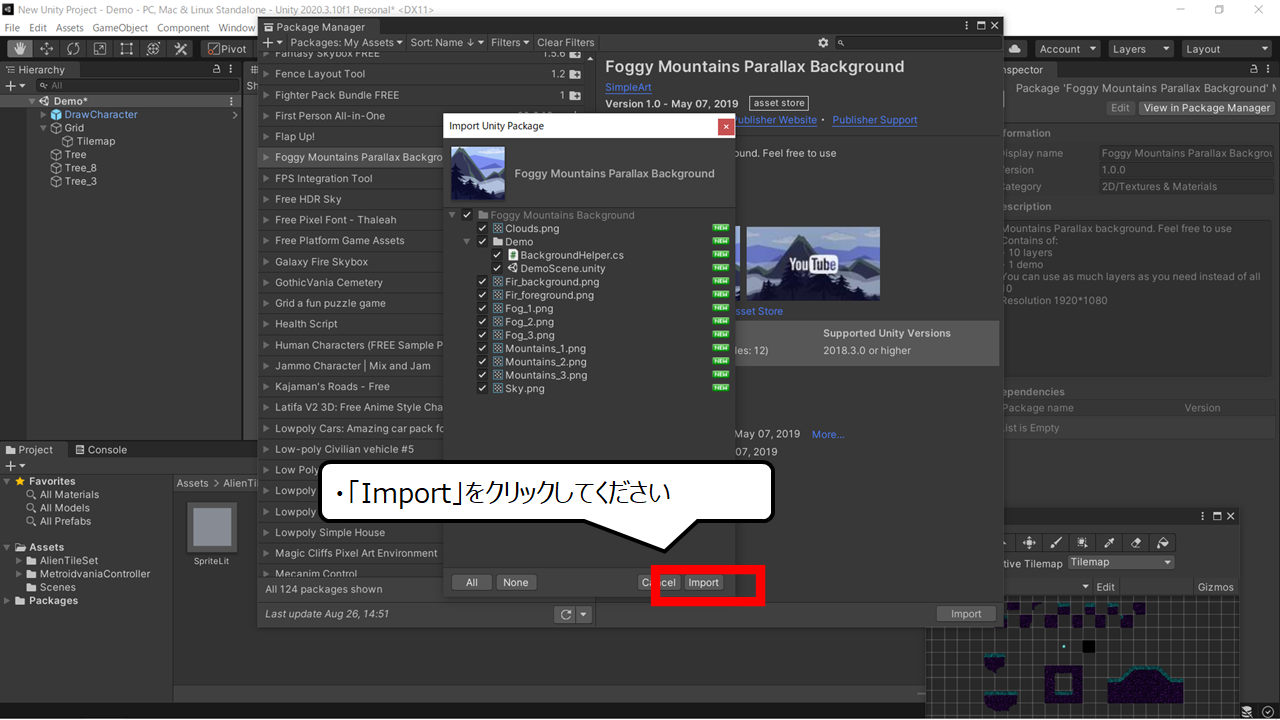Open the Layers dropdown

(1140, 49)
